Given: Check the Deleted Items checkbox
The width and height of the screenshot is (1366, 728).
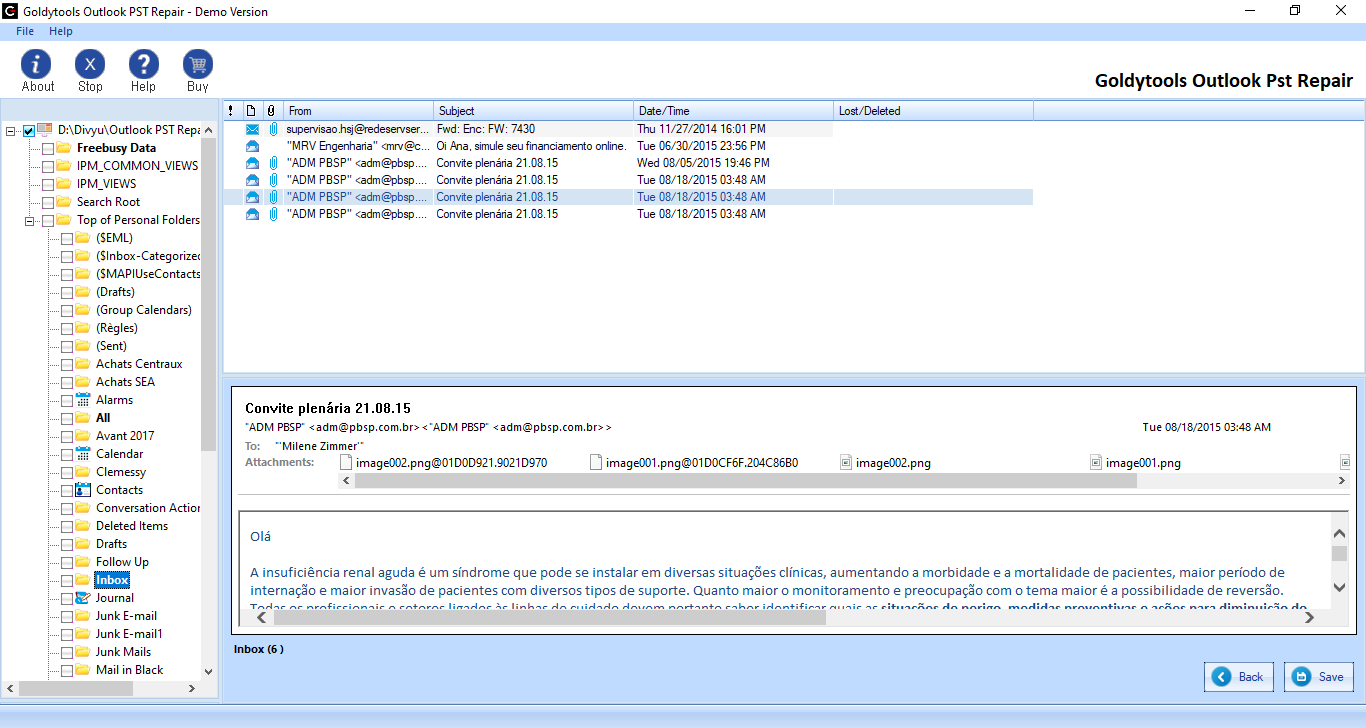Looking at the screenshot, I should coord(67,527).
